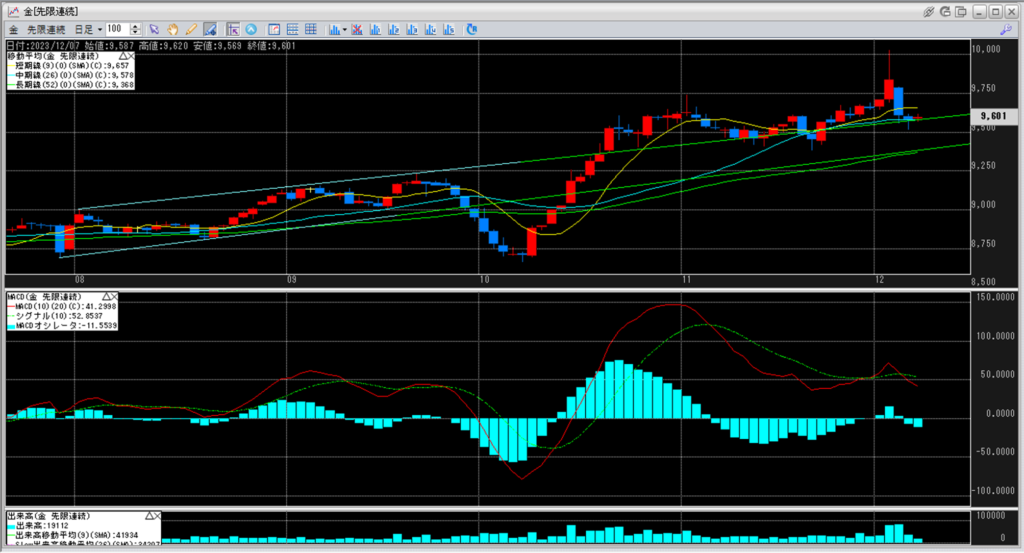Toggle the selected line-edit drawing tool
The width and height of the screenshot is (1024, 553).
point(210,29)
